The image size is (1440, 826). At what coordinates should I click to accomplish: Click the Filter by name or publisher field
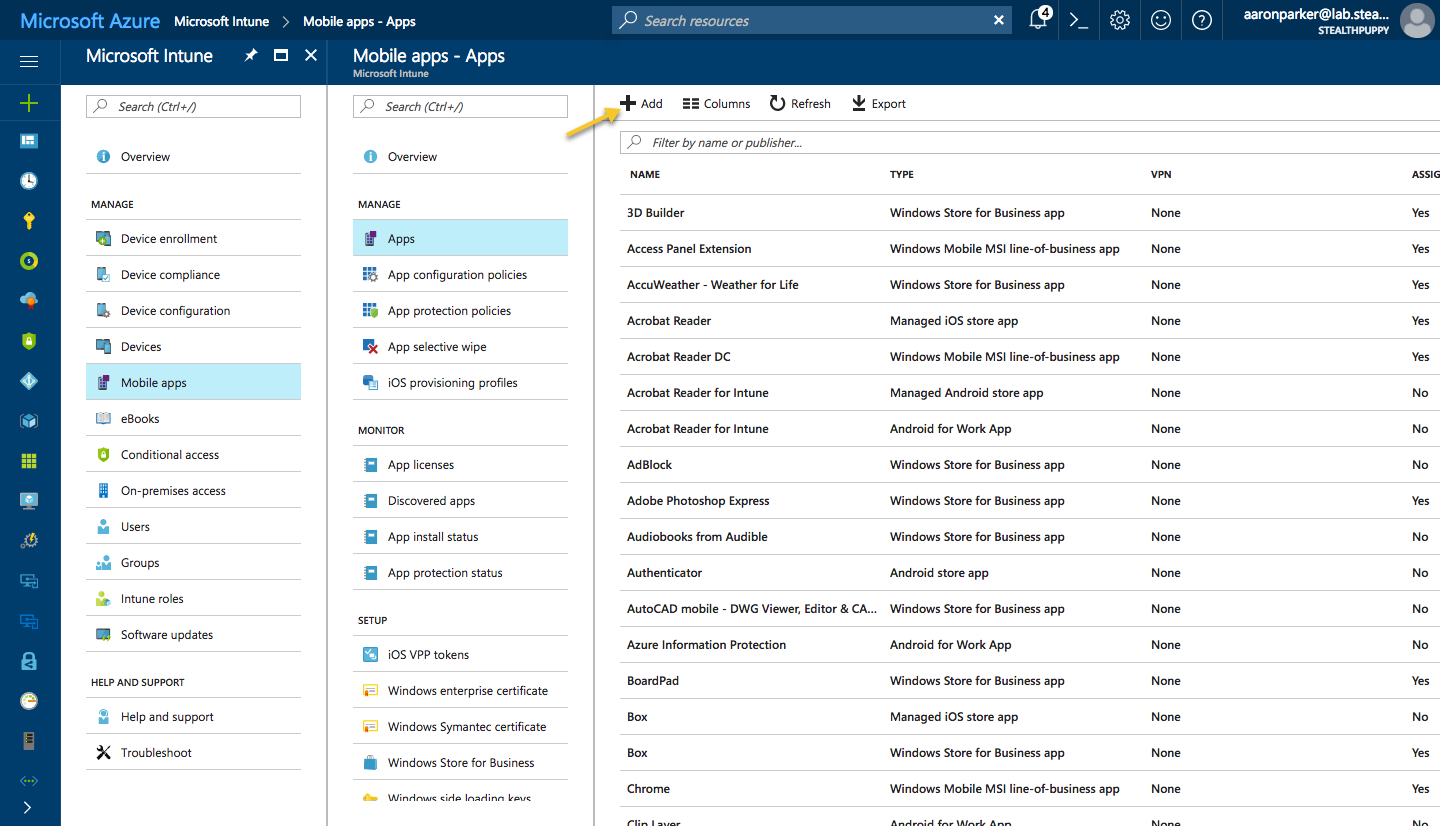click(1030, 143)
